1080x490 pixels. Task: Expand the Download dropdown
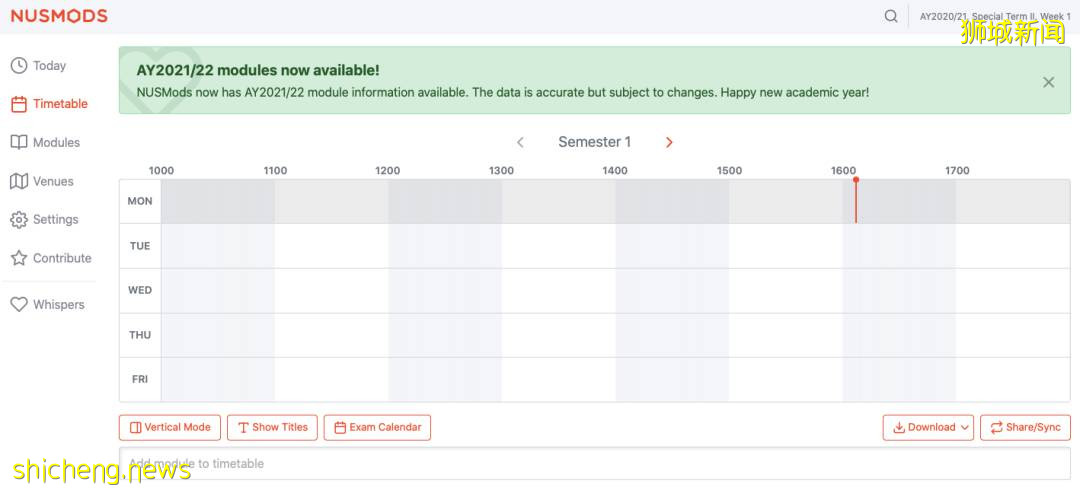tap(928, 427)
